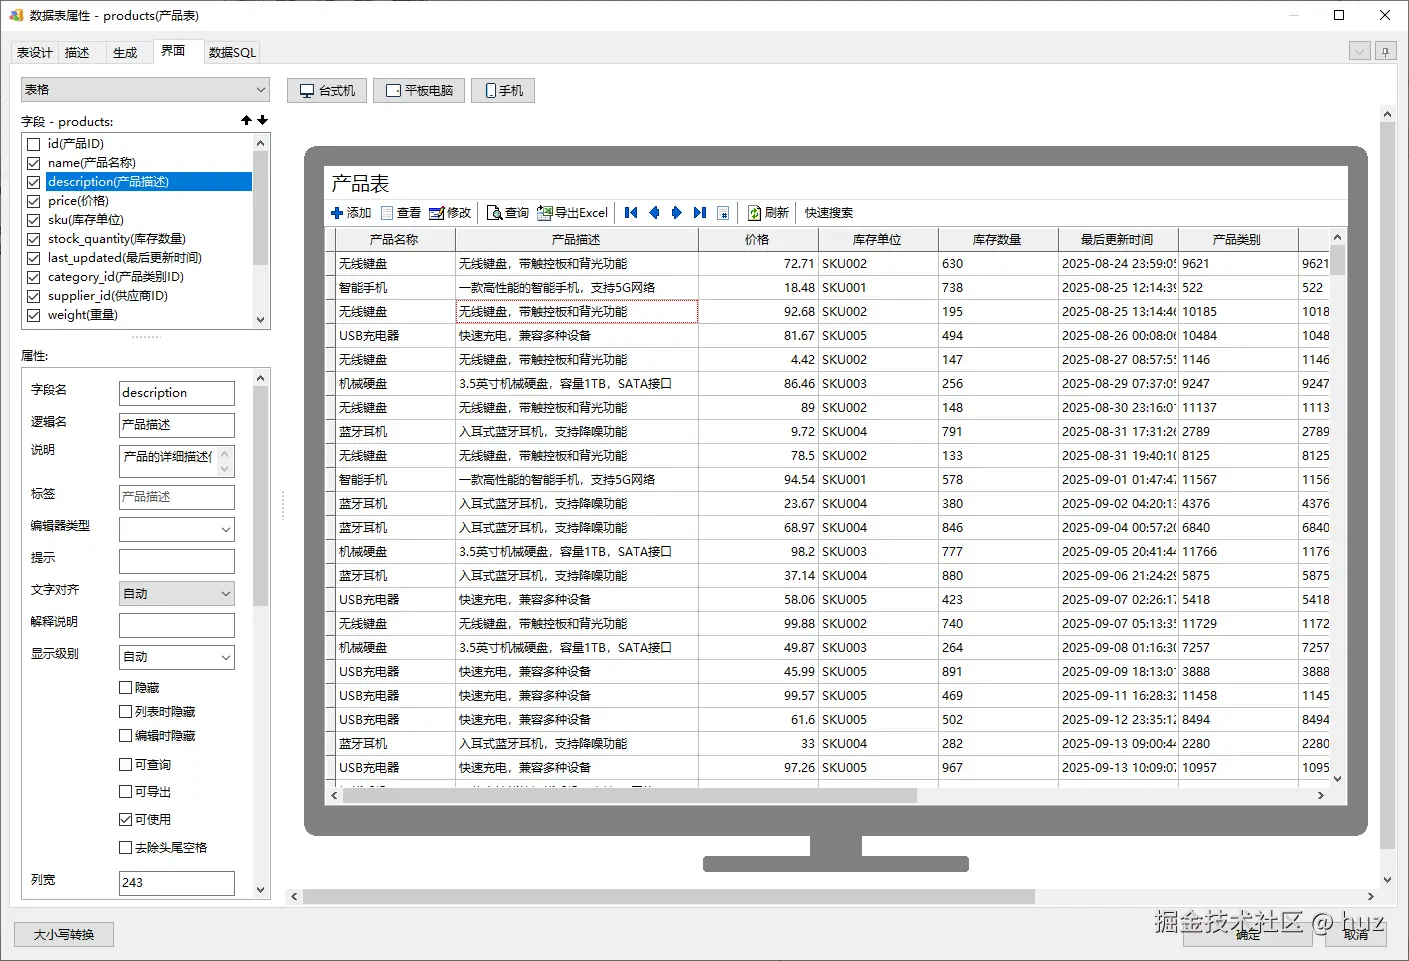Click the page number icon in toolbar
Image resolution: width=1409 pixels, height=961 pixels.
click(x=723, y=213)
